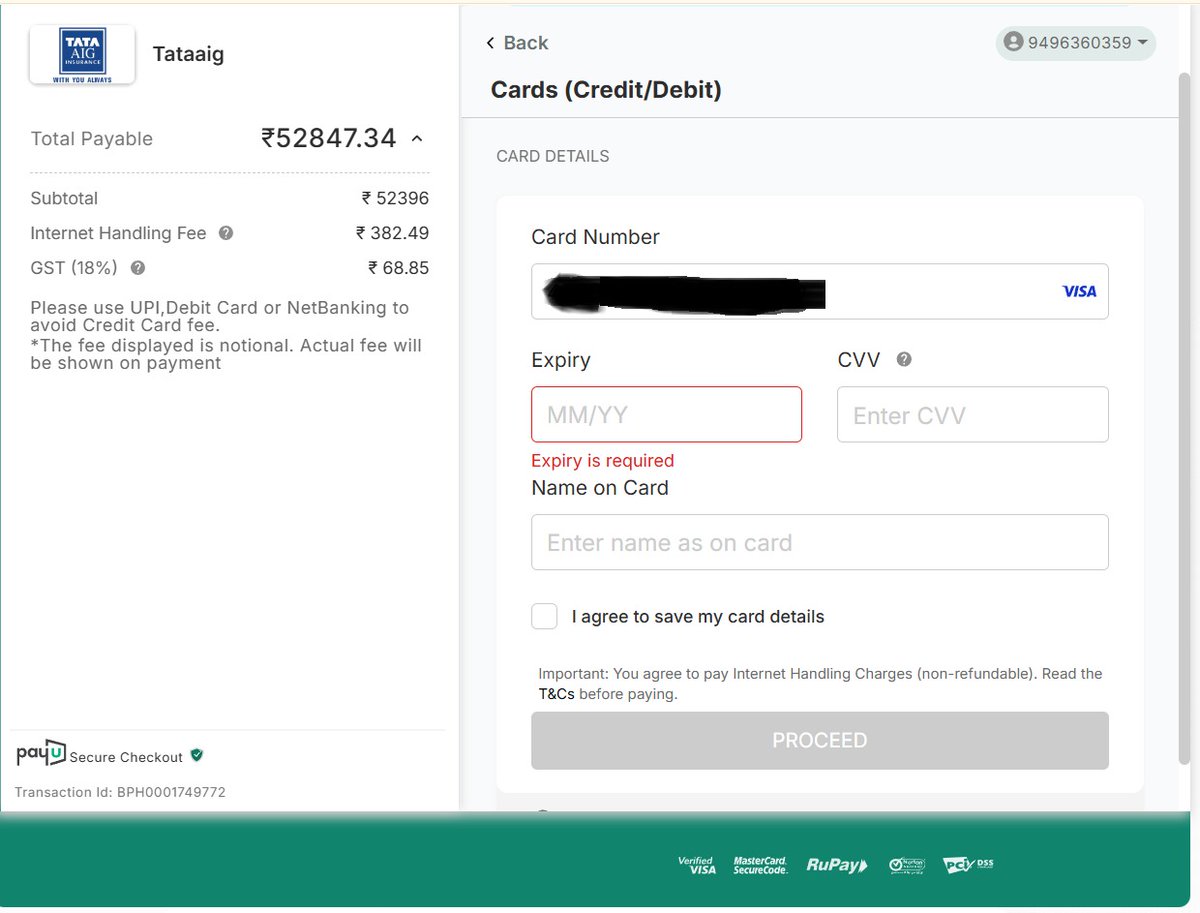The height and width of the screenshot is (913, 1200).
Task: Click the PayU logo
Action: click(x=40, y=754)
